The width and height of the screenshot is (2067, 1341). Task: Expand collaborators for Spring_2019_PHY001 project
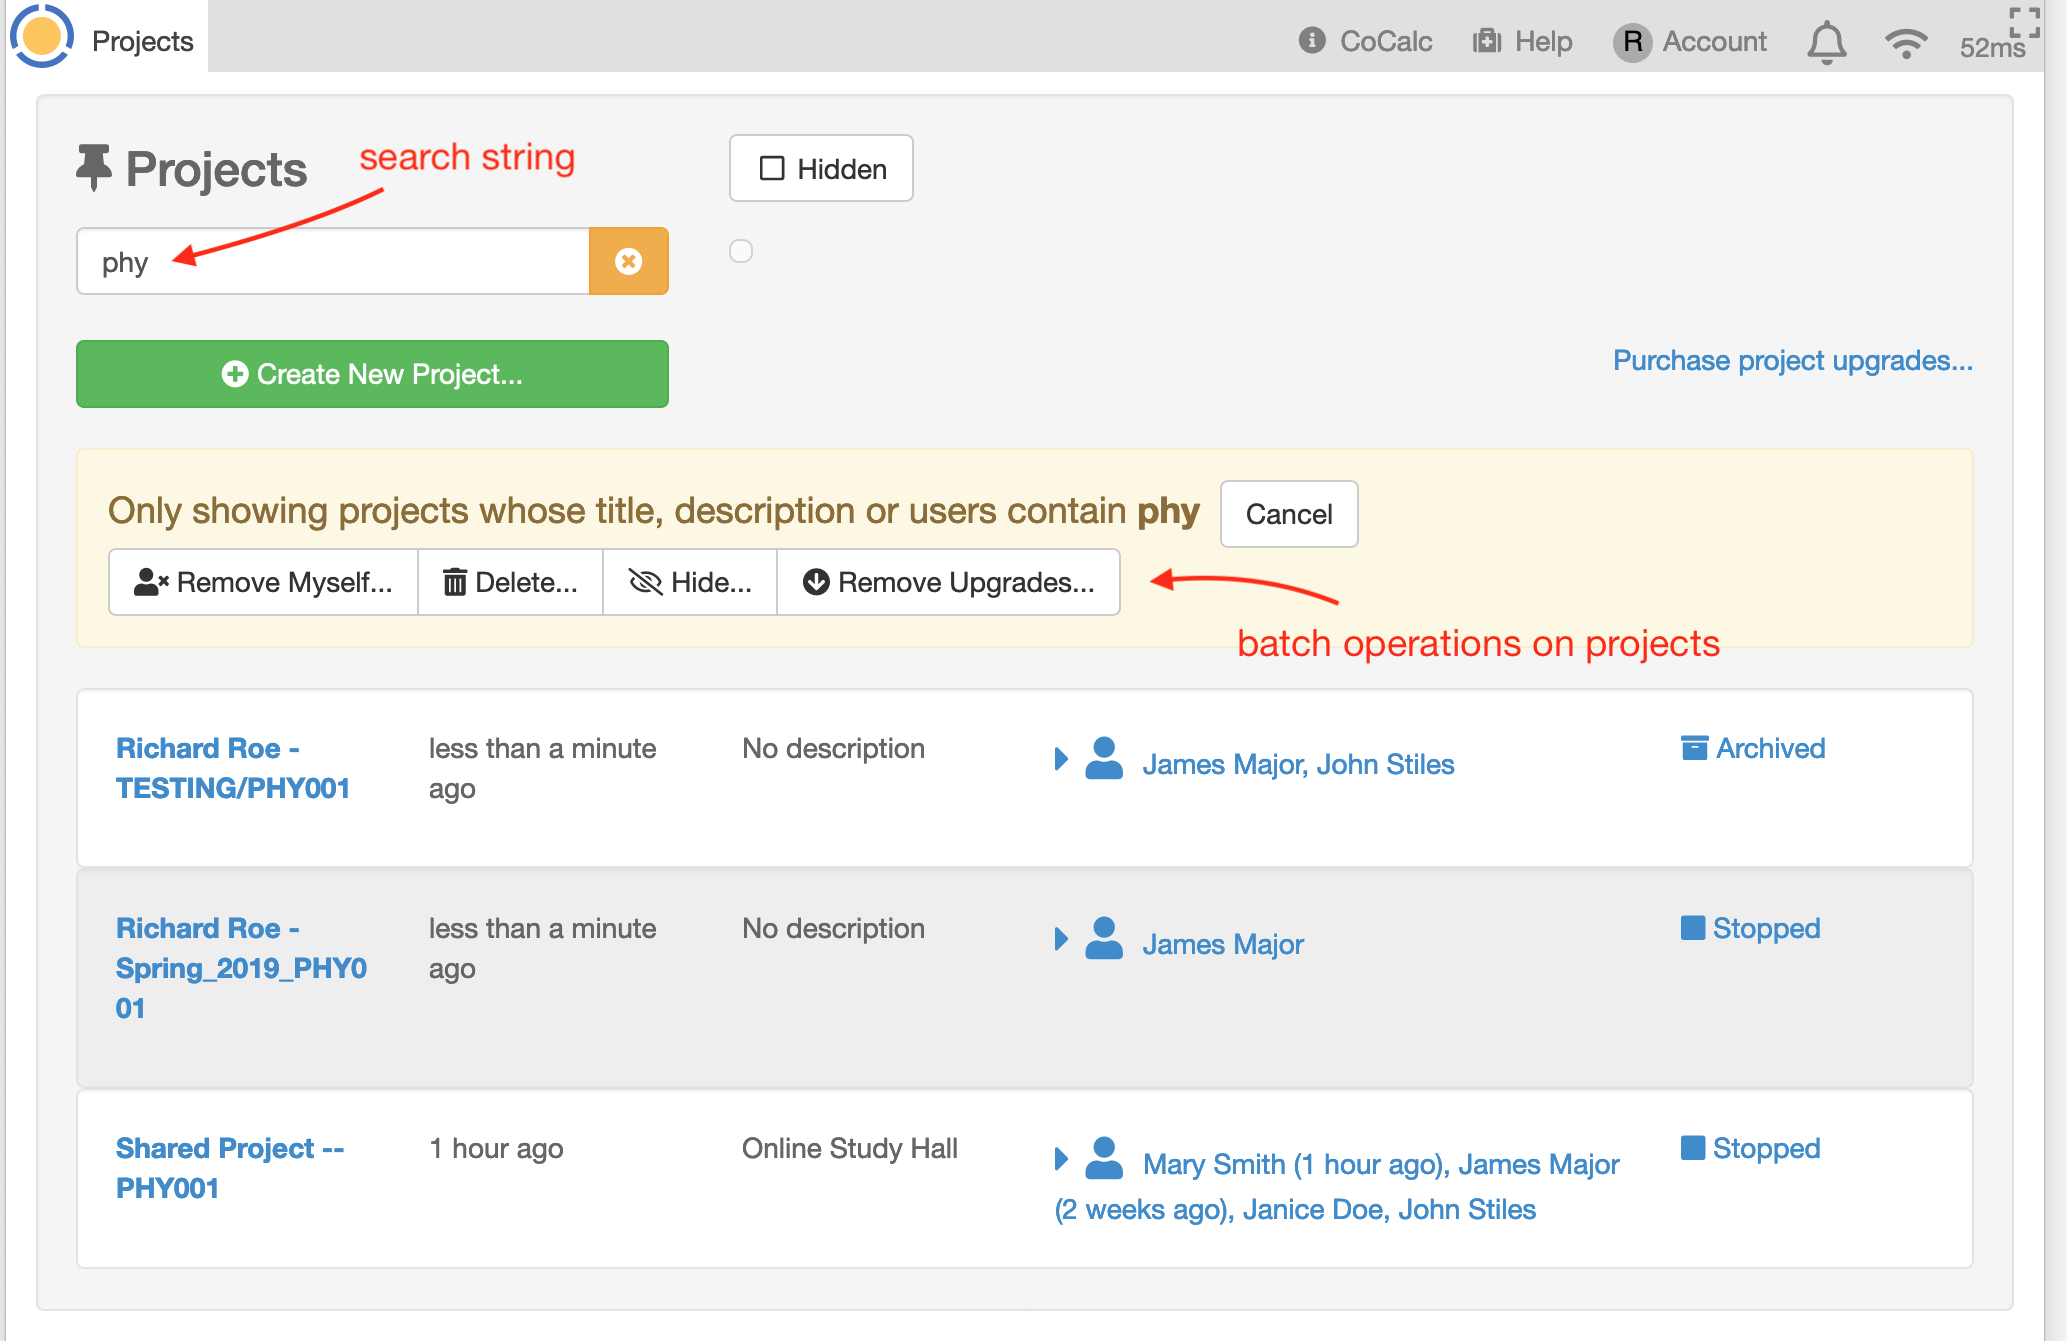point(1061,939)
